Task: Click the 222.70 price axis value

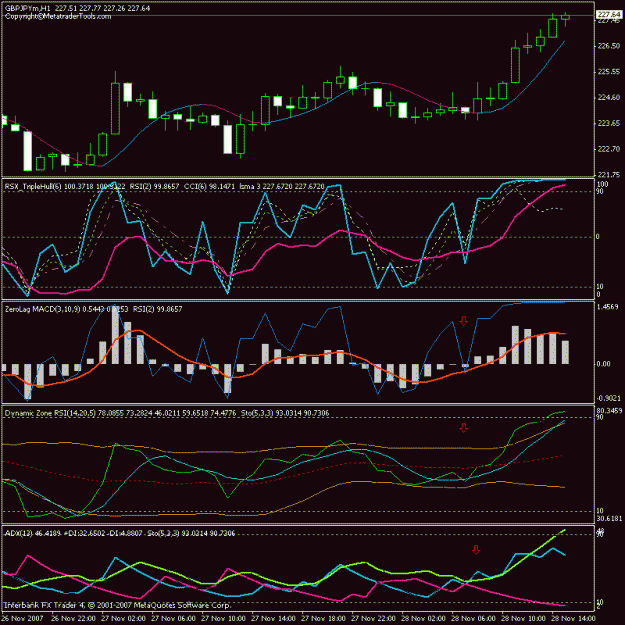Action: (609, 149)
